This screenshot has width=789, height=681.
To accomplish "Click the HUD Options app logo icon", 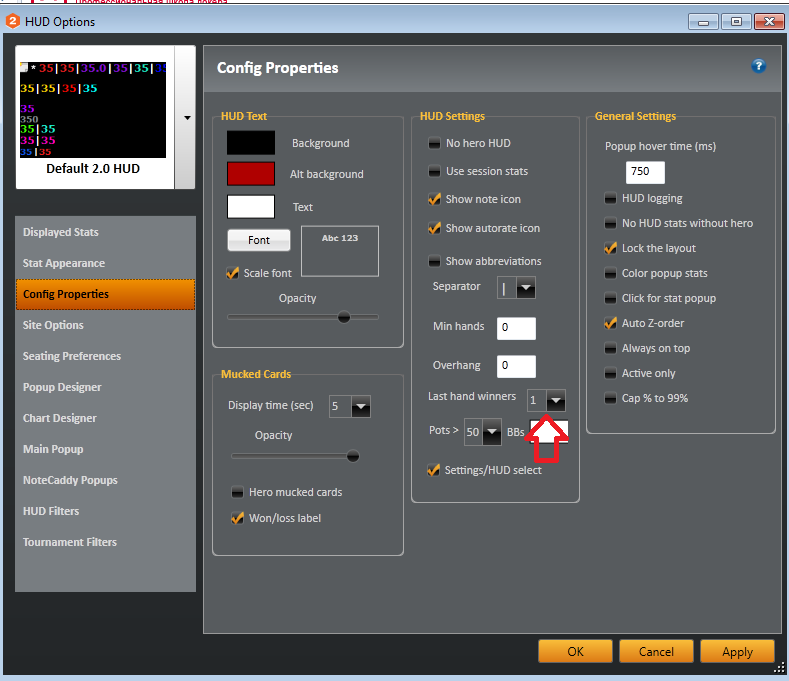I will click(12, 22).
